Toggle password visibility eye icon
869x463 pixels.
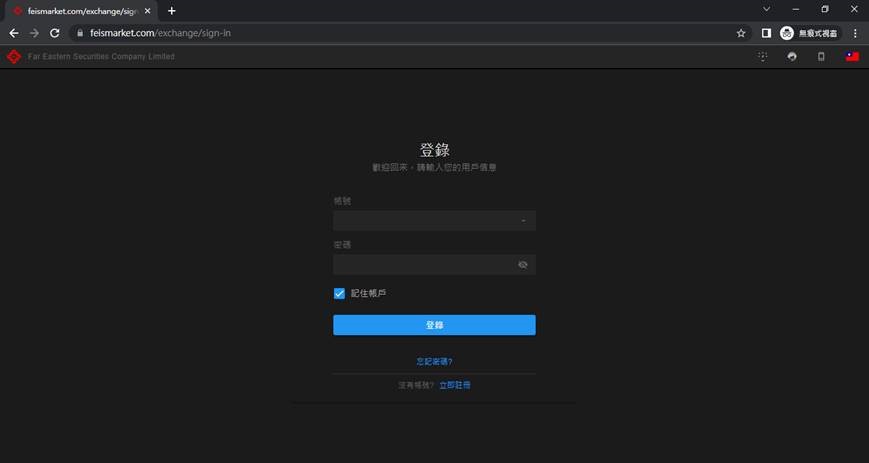[x=523, y=264]
